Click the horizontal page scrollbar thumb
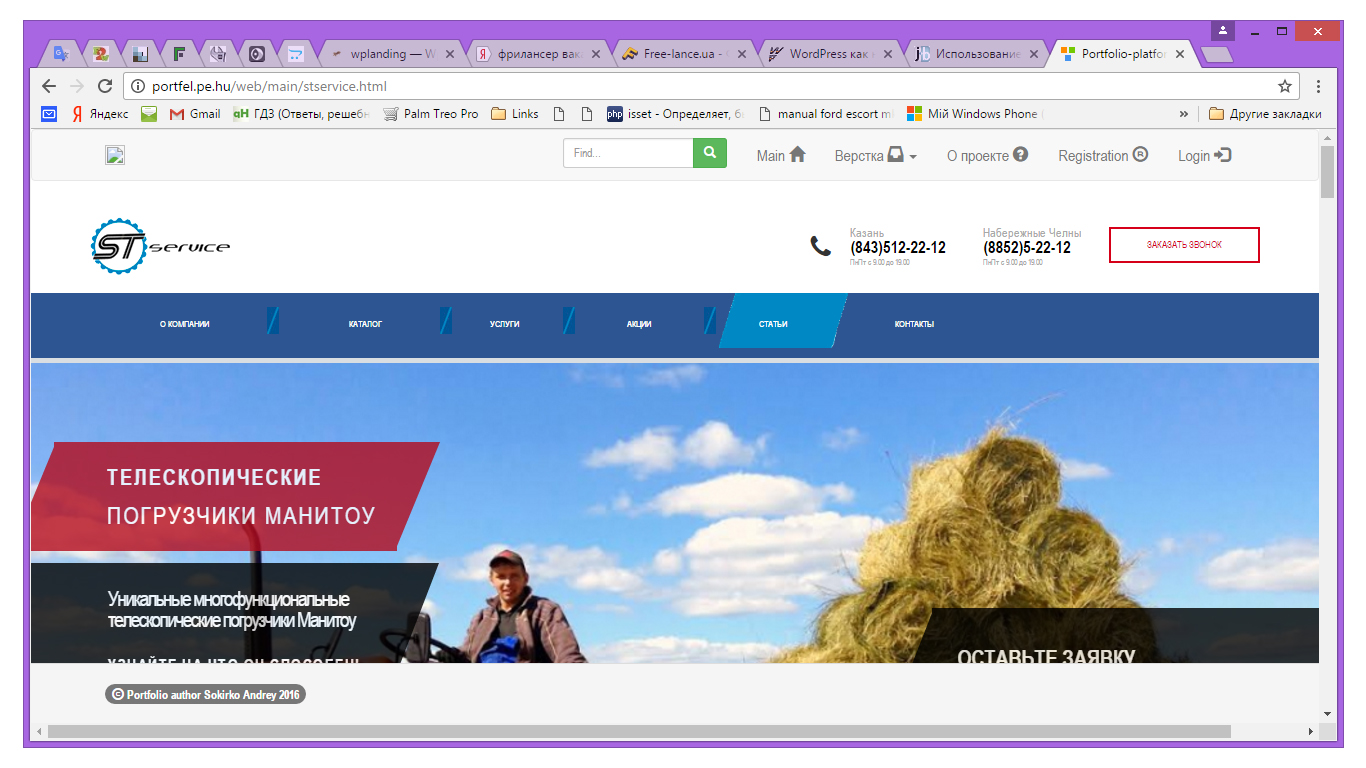Viewport: 1366px width, 768px height. click(638, 731)
